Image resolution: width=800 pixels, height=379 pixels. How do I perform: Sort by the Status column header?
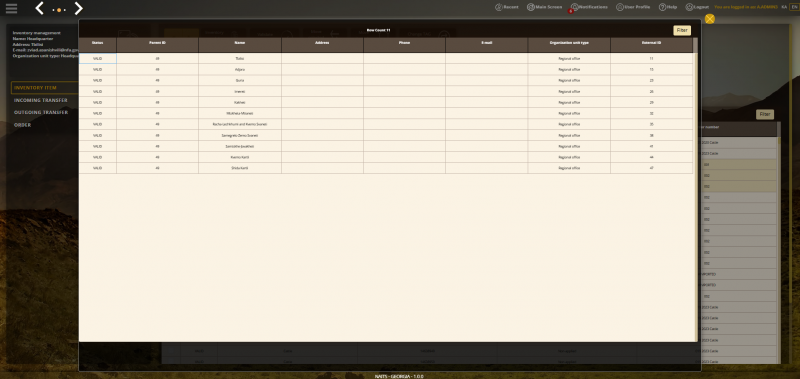pos(97,45)
